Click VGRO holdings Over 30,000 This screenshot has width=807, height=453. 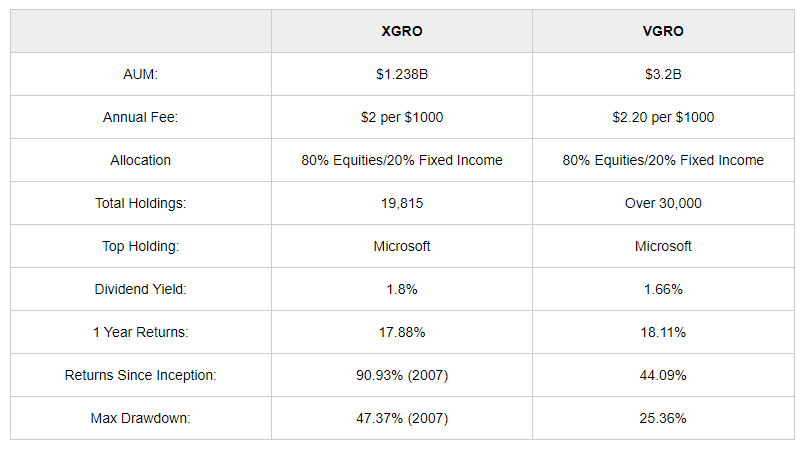663,203
